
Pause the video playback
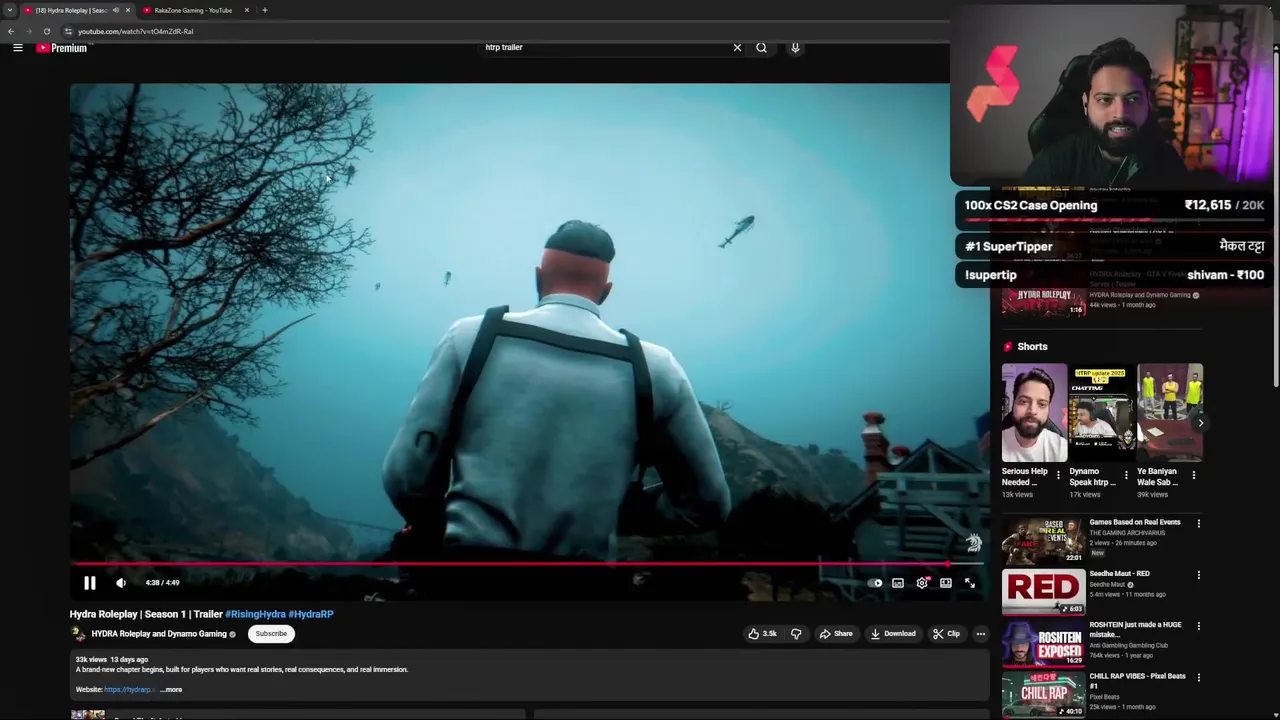click(x=90, y=583)
